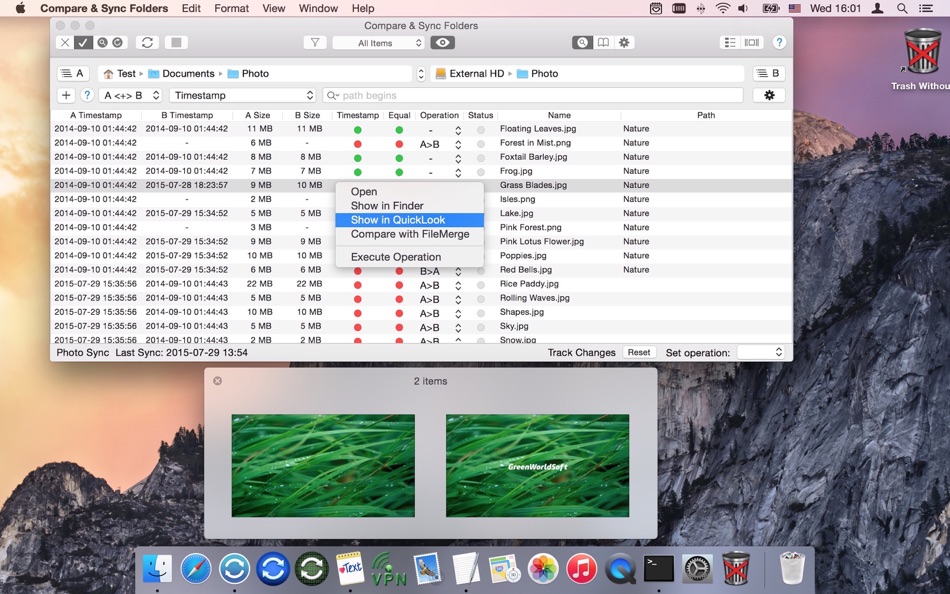This screenshot has width=950, height=594.
Task: Click the checkmark select icon in toolbar
Action: pyautogui.click(x=83, y=42)
